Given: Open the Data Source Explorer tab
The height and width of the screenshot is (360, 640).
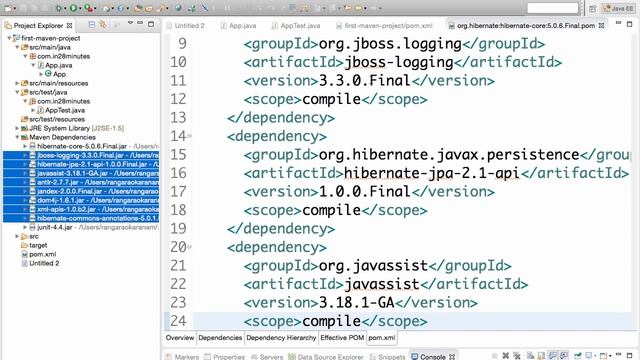Looking at the screenshot, I should (326, 356).
